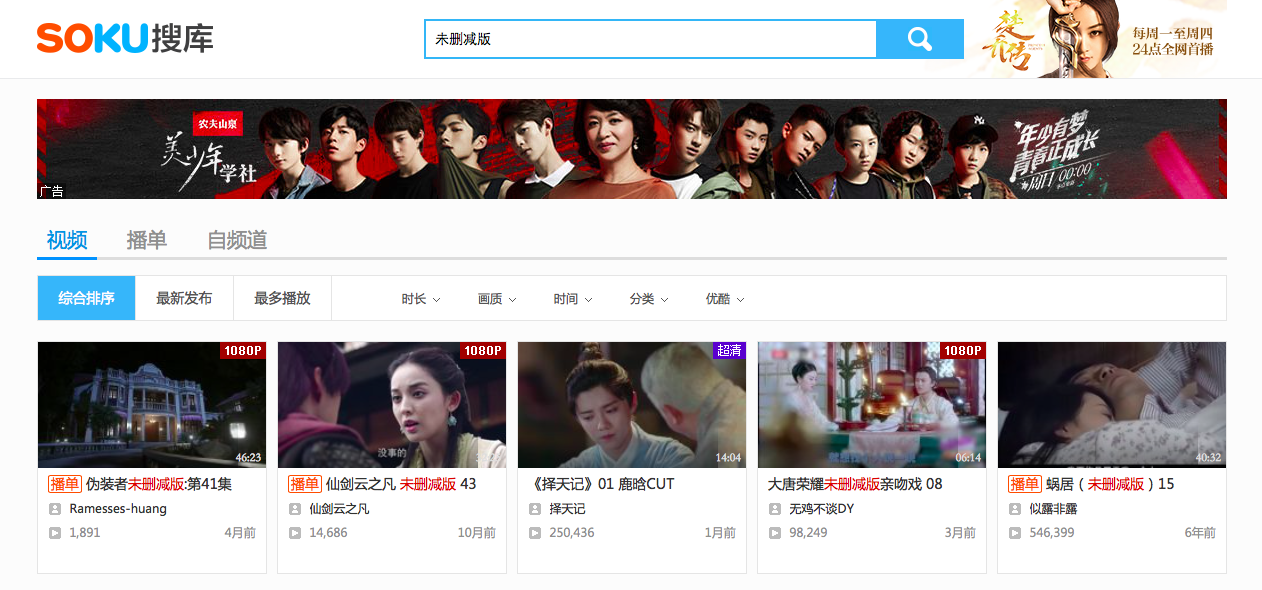
Task: Visit uploader 似露非露 channel
Action: (x=1053, y=509)
